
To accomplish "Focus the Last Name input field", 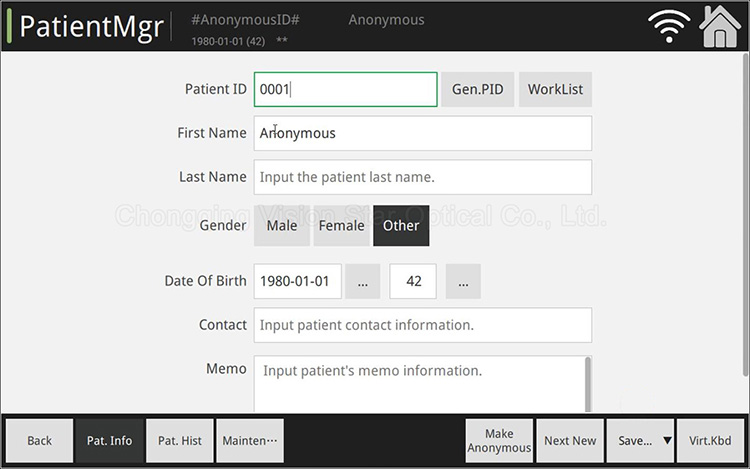I will click(422, 177).
